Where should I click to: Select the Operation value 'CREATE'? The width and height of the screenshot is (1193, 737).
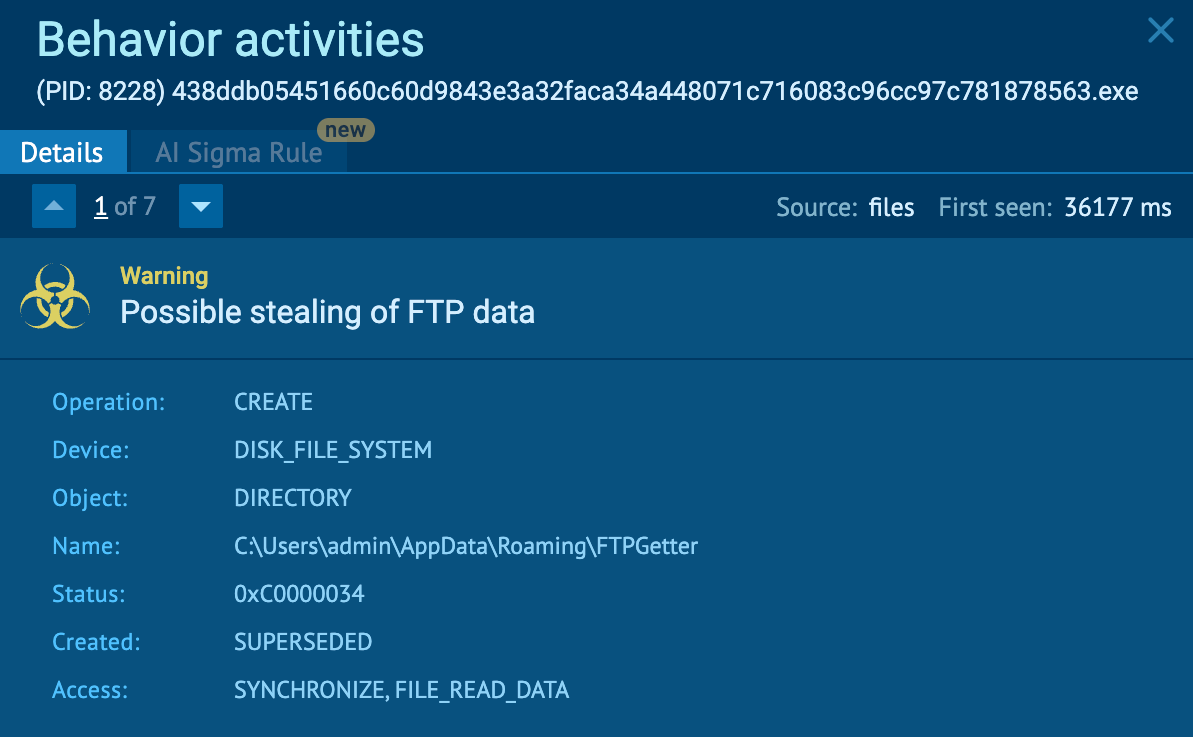(x=273, y=402)
